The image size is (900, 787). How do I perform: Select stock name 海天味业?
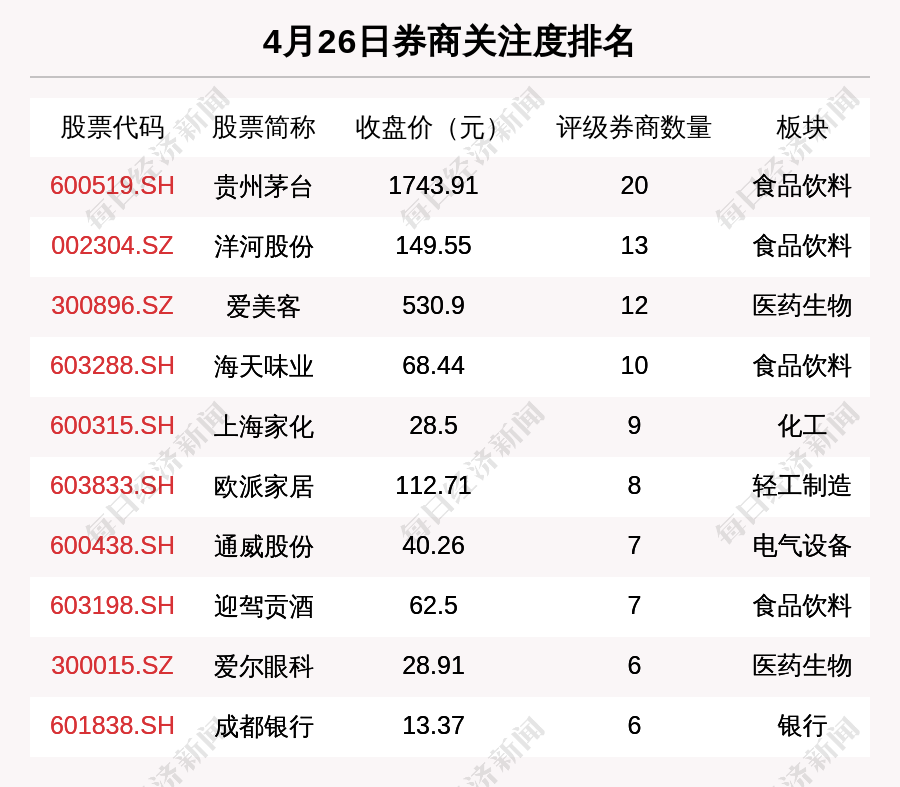click(263, 366)
